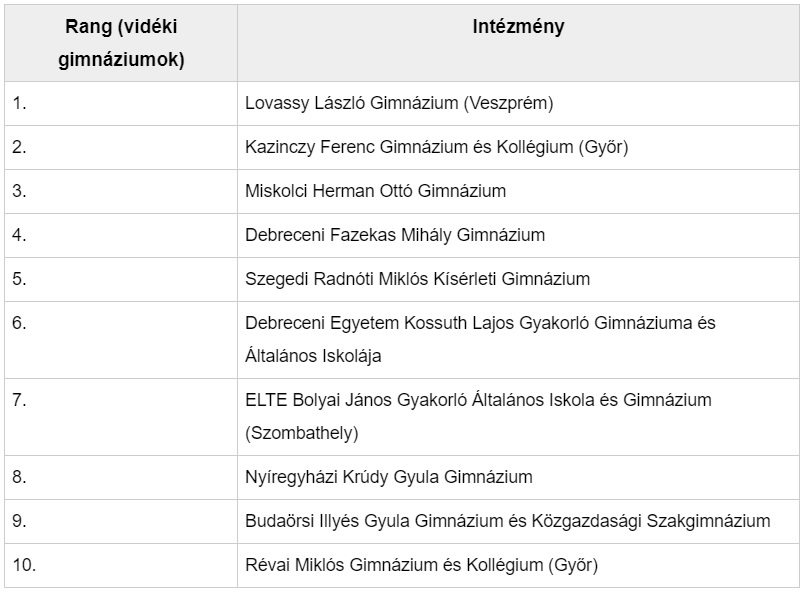Select the ELTE Bolyai János (Szombathely) cell
The height and width of the screenshot is (593, 805).
(478, 416)
